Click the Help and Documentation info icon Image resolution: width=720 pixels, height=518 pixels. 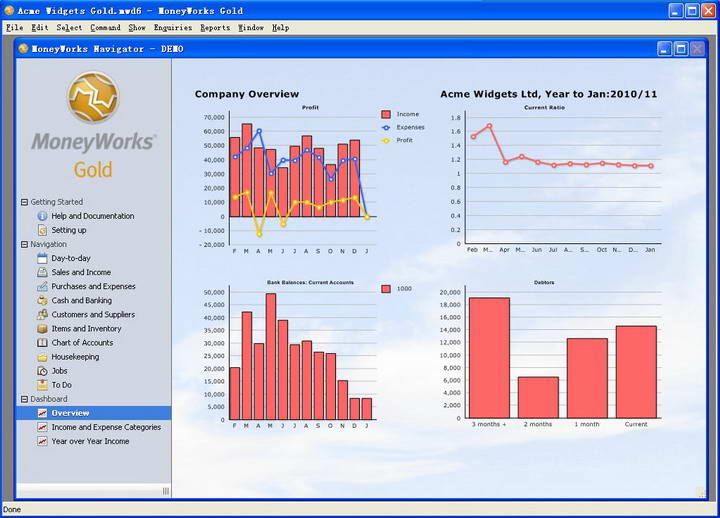pyautogui.click(x=42, y=216)
